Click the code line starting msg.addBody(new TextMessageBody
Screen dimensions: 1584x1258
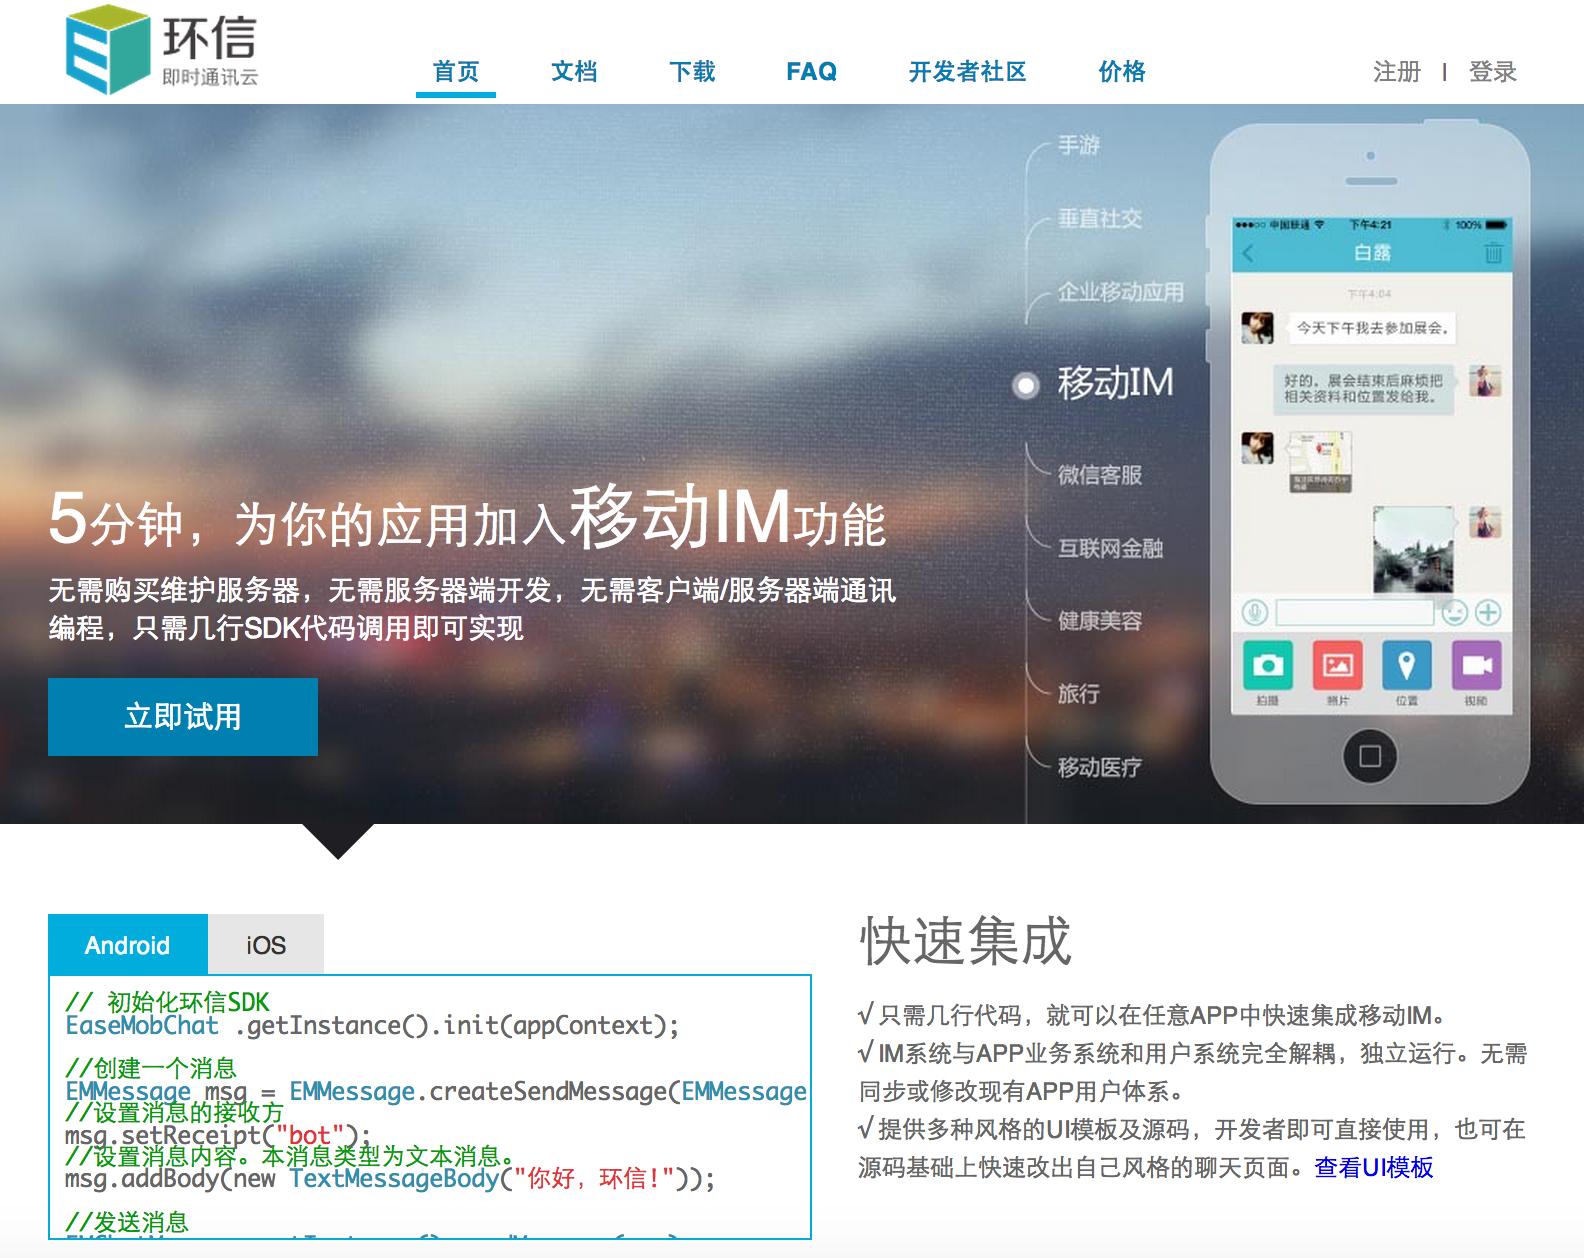click(390, 1179)
